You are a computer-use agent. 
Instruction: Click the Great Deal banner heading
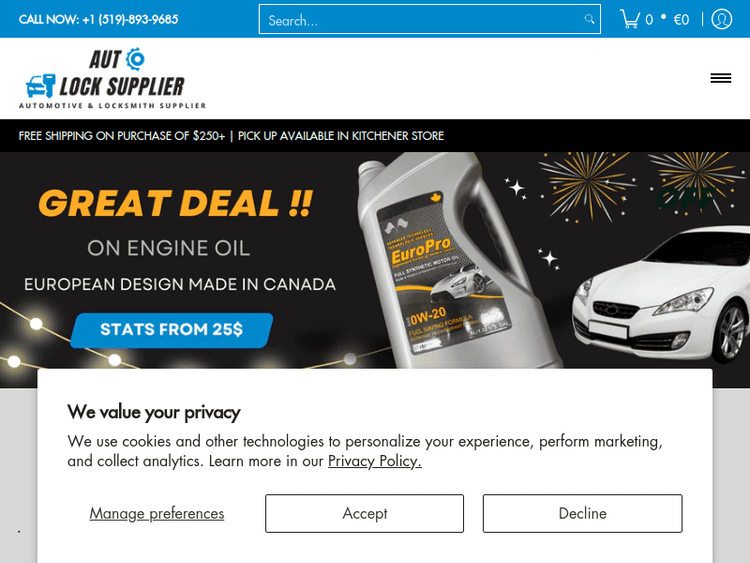[176, 203]
